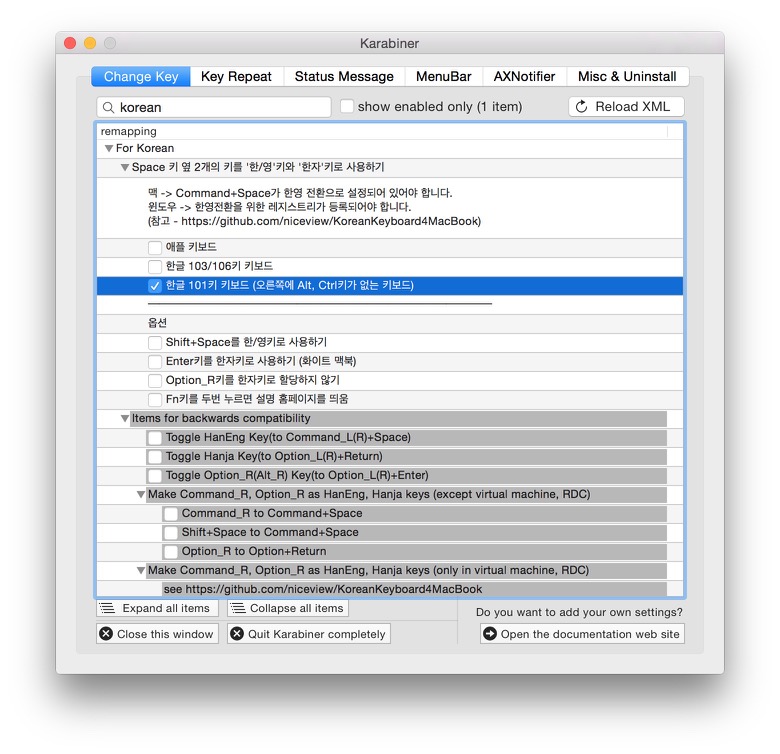This screenshot has height=754, width=780.
Task: Click the Expand all items button
Action: pos(157,608)
